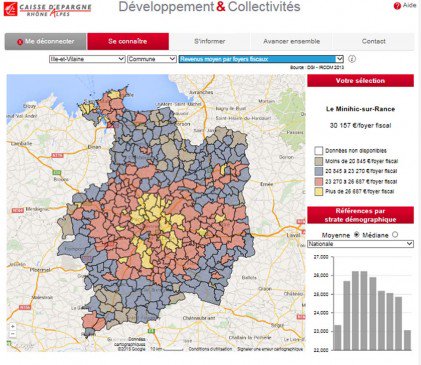The width and height of the screenshot is (421, 365).
Task: Click the Laval label on the map
Action: click(x=293, y=235)
